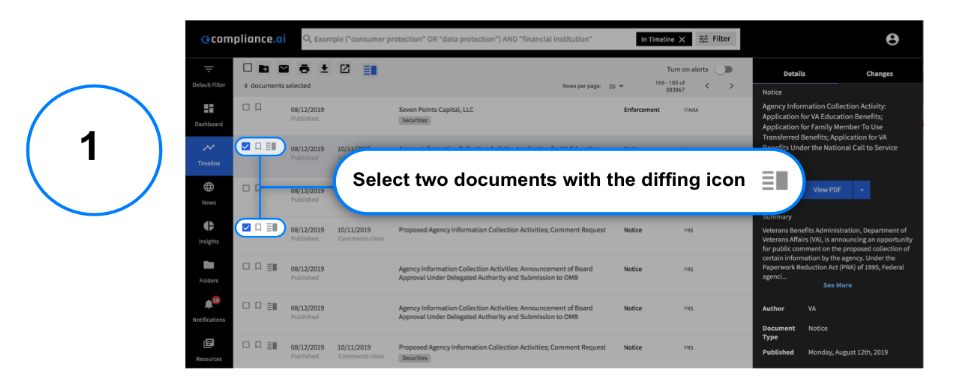Click the print toolbar icon
This screenshot has height=388, width=962.
pos(304,69)
